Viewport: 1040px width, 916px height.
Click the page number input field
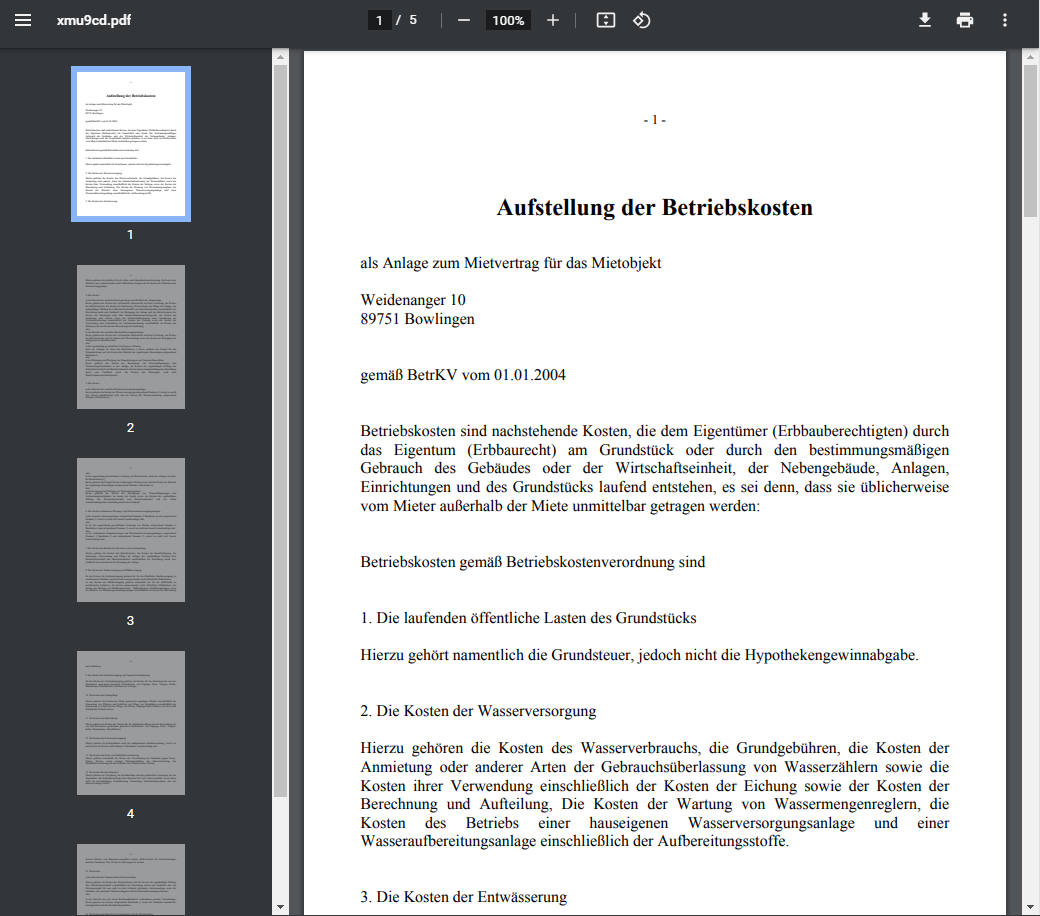click(380, 20)
